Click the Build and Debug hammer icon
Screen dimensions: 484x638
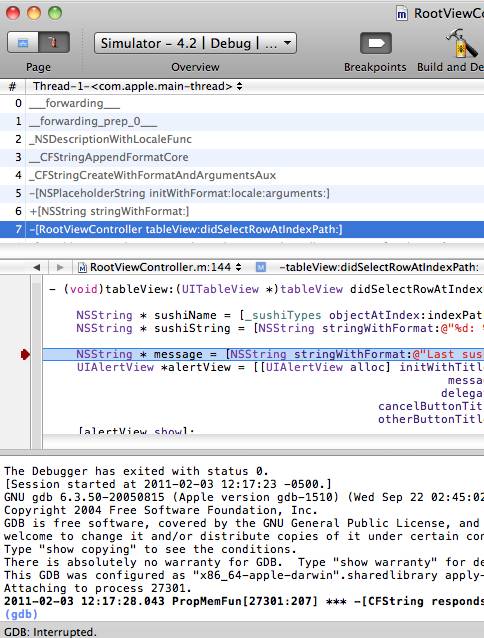(x=462, y=43)
